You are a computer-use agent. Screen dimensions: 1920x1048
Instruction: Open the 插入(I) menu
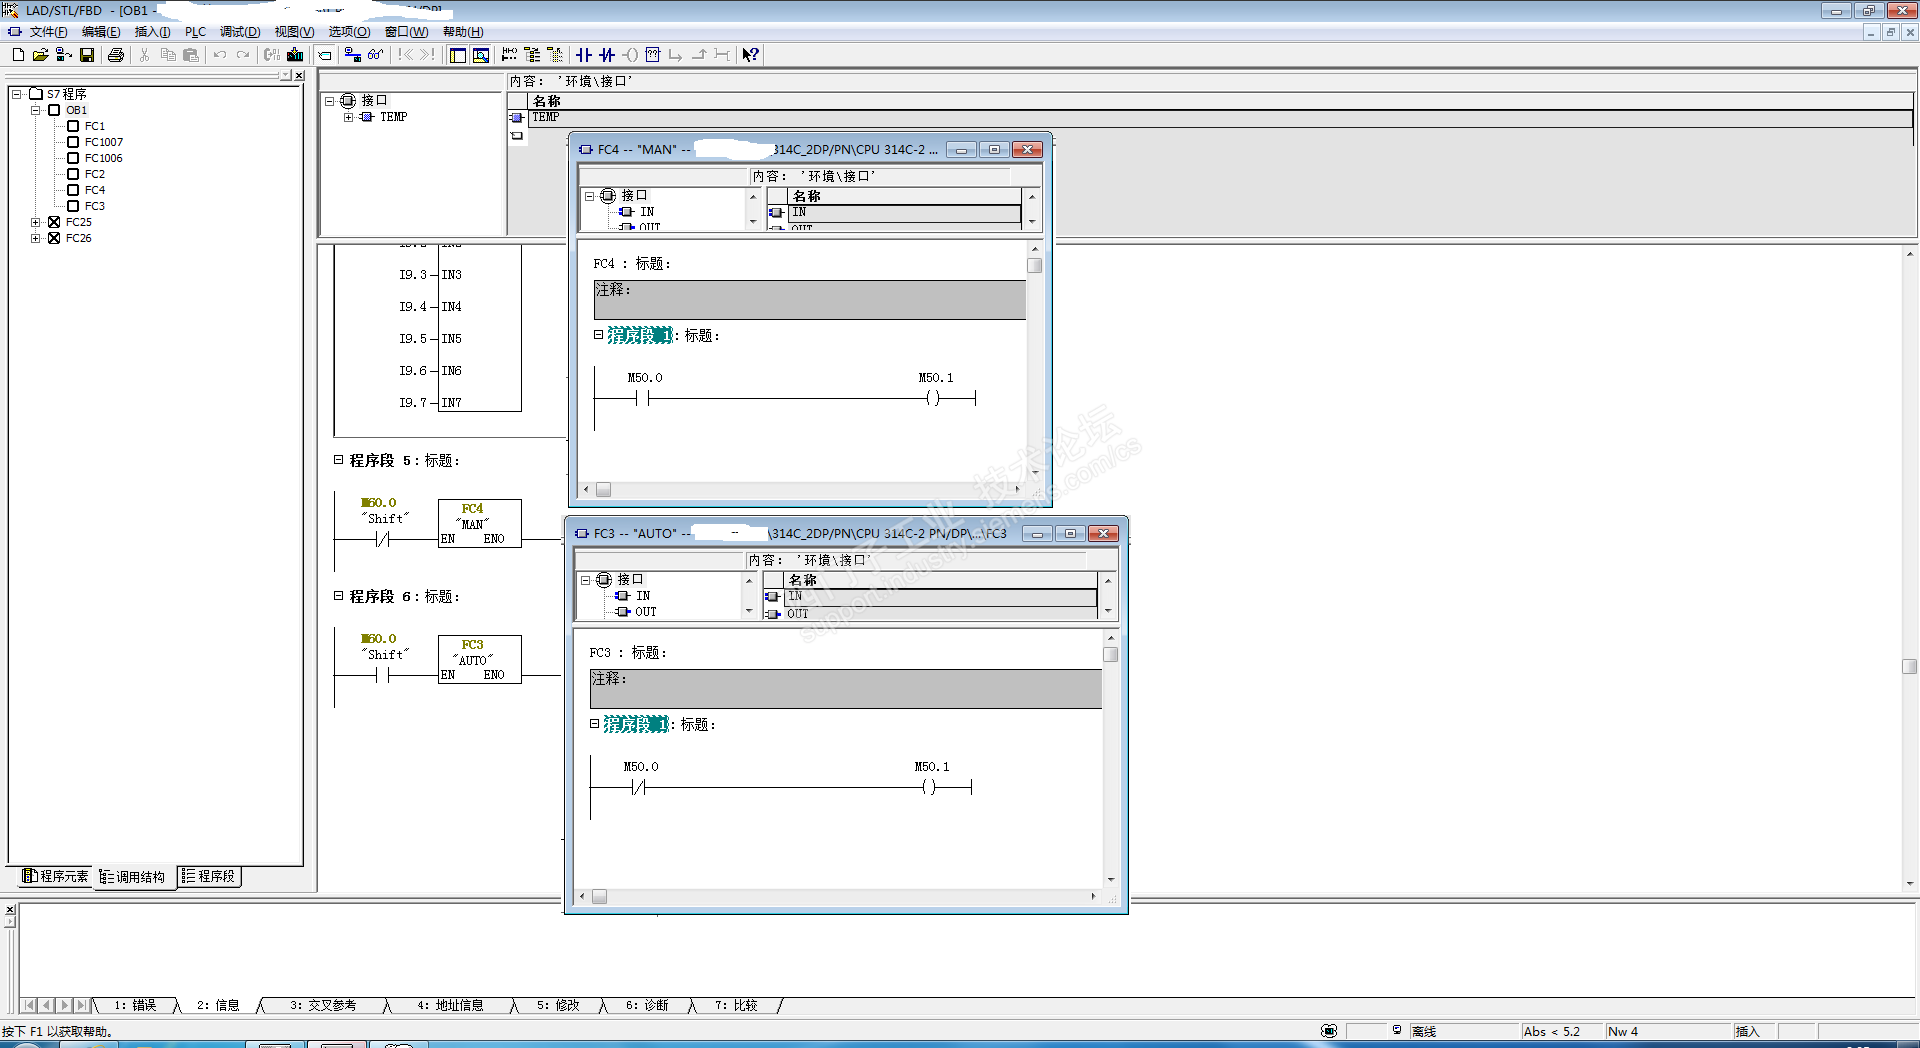click(152, 32)
